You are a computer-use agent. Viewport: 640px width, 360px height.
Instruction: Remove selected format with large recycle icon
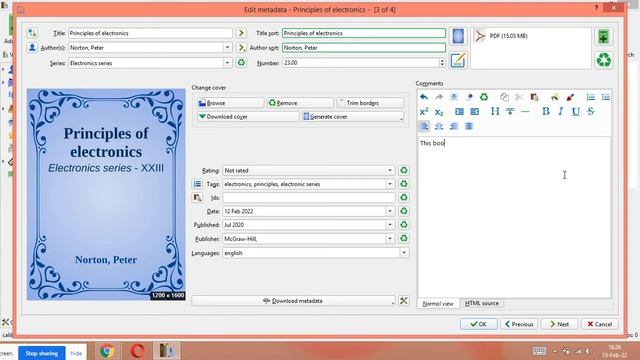(603, 60)
